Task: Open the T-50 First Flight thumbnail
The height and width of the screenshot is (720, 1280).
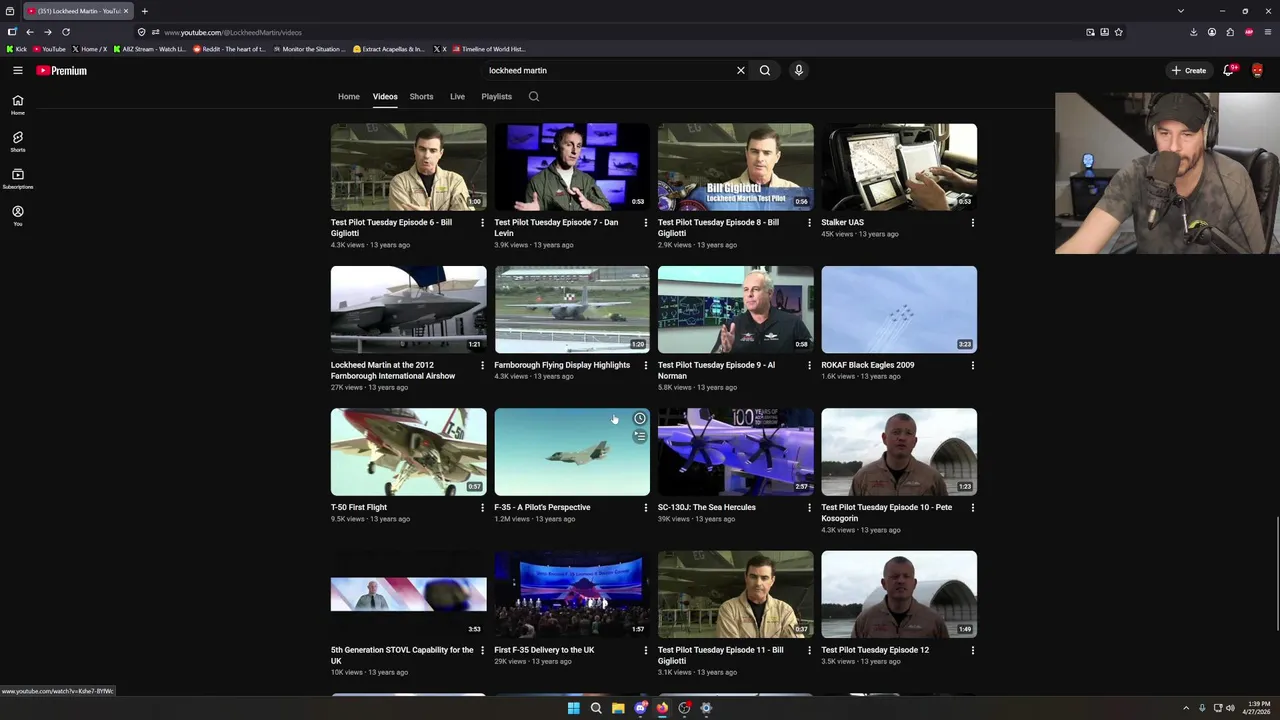Action: pos(408,452)
